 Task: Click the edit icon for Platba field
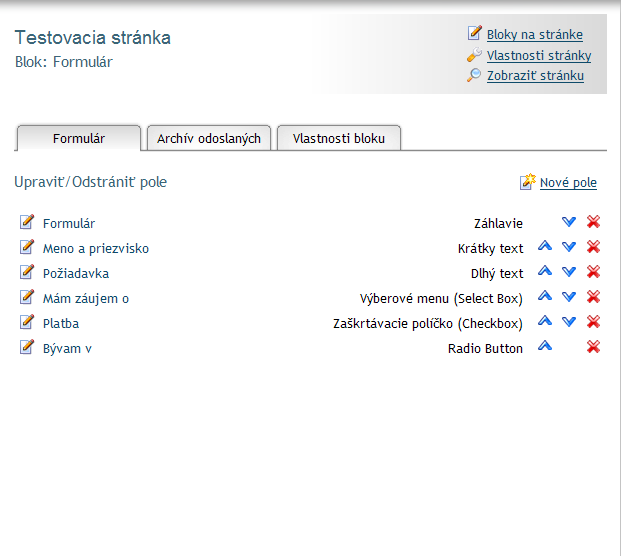pos(27,322)
